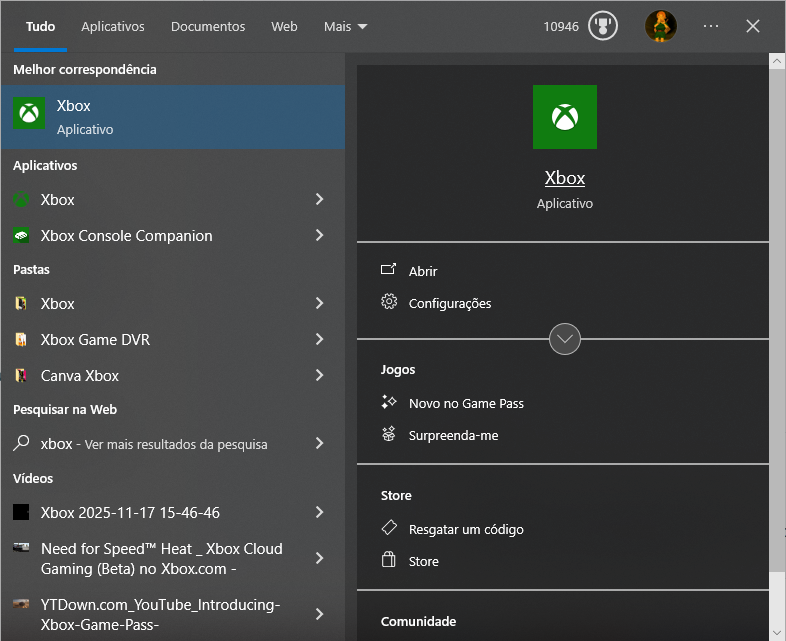
Task: Click the Store shopping bag icon
Action: click(x=389, y=561)
